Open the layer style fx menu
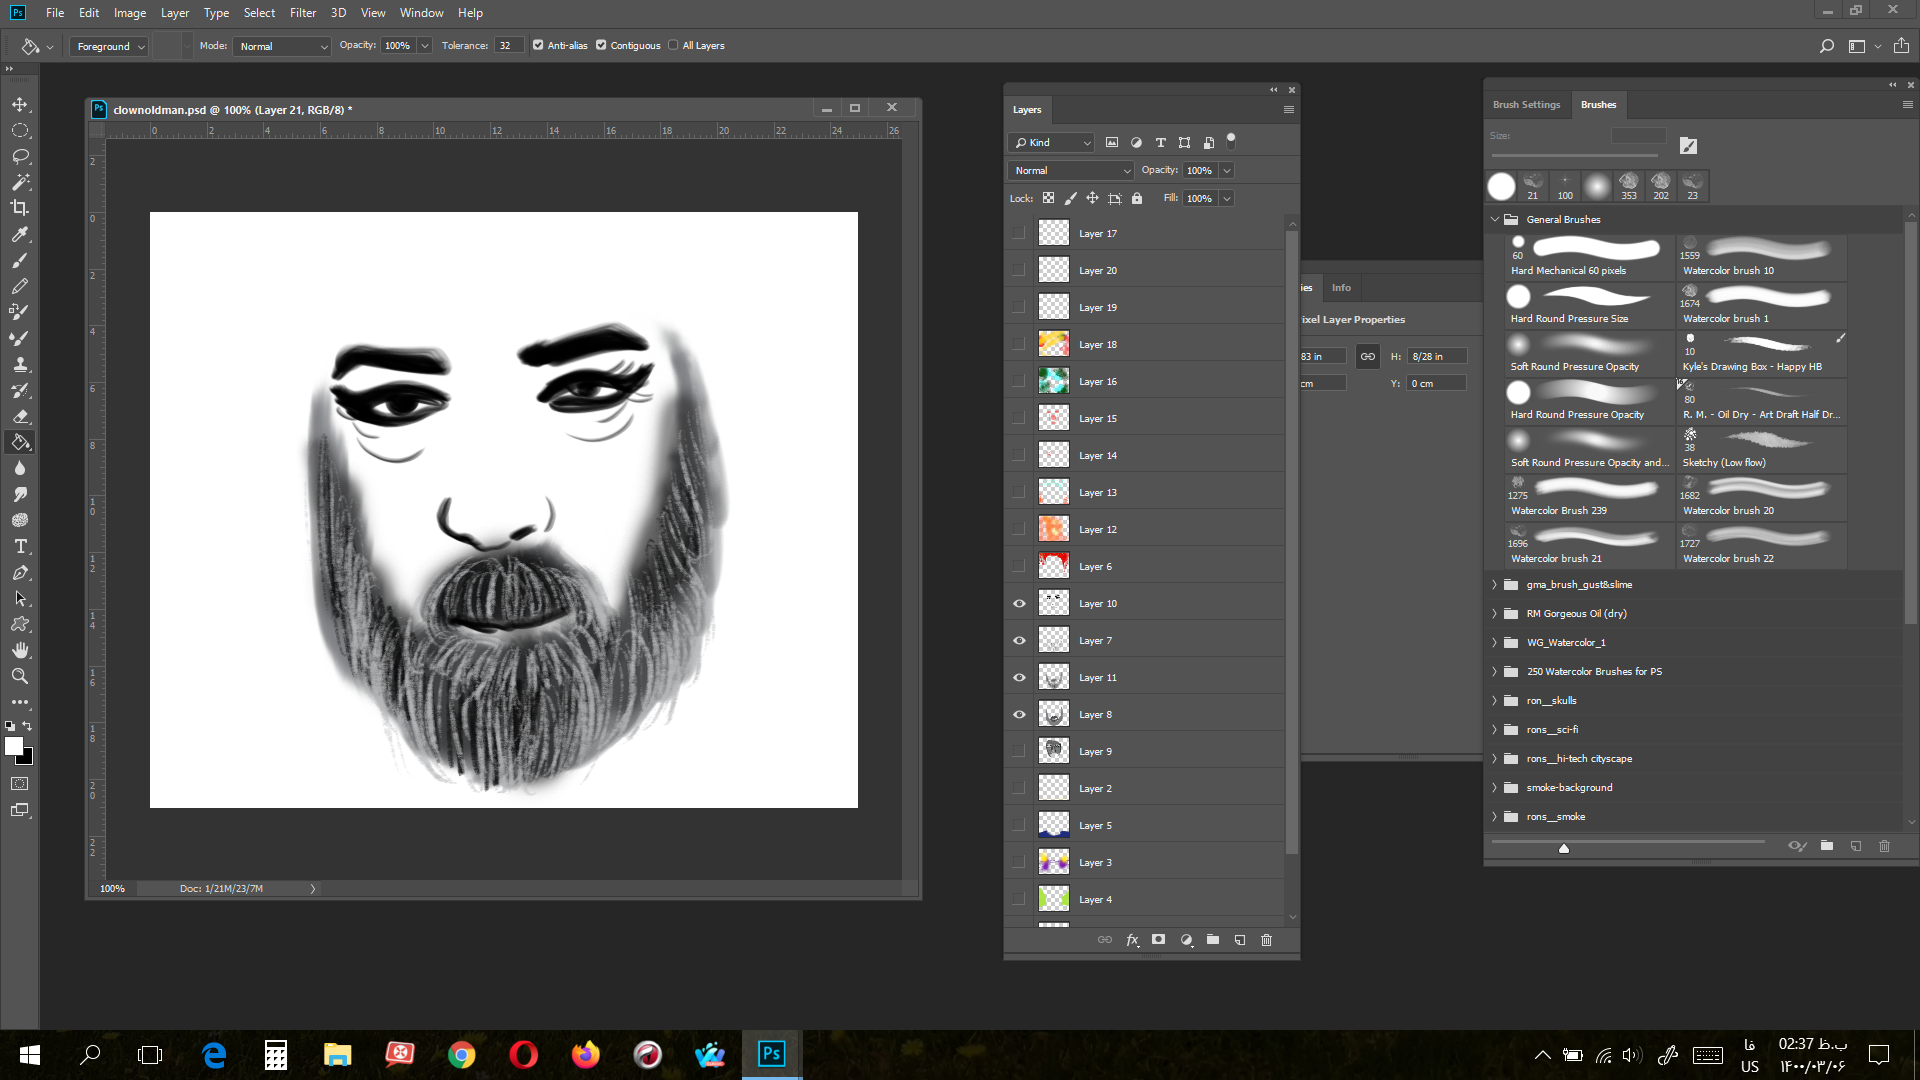 (1132, 940)
